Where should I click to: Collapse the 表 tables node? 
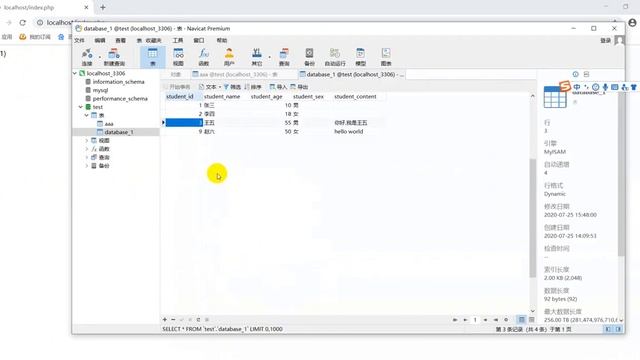pyautogui.click(x=87, y=116)
